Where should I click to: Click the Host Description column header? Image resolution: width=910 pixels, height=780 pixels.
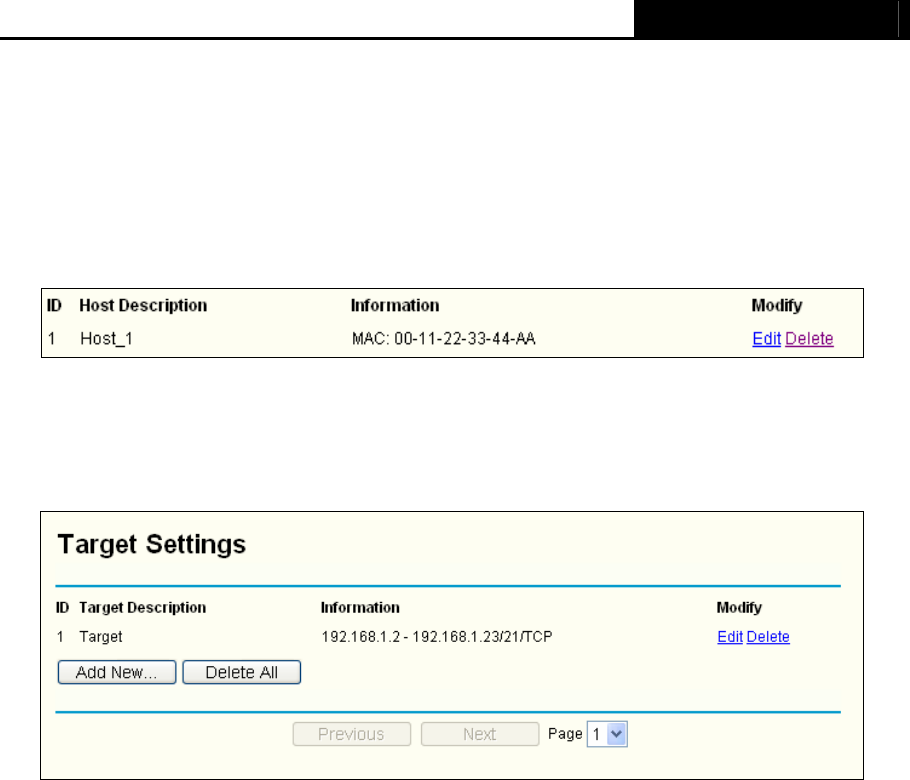tap(143, 305)
